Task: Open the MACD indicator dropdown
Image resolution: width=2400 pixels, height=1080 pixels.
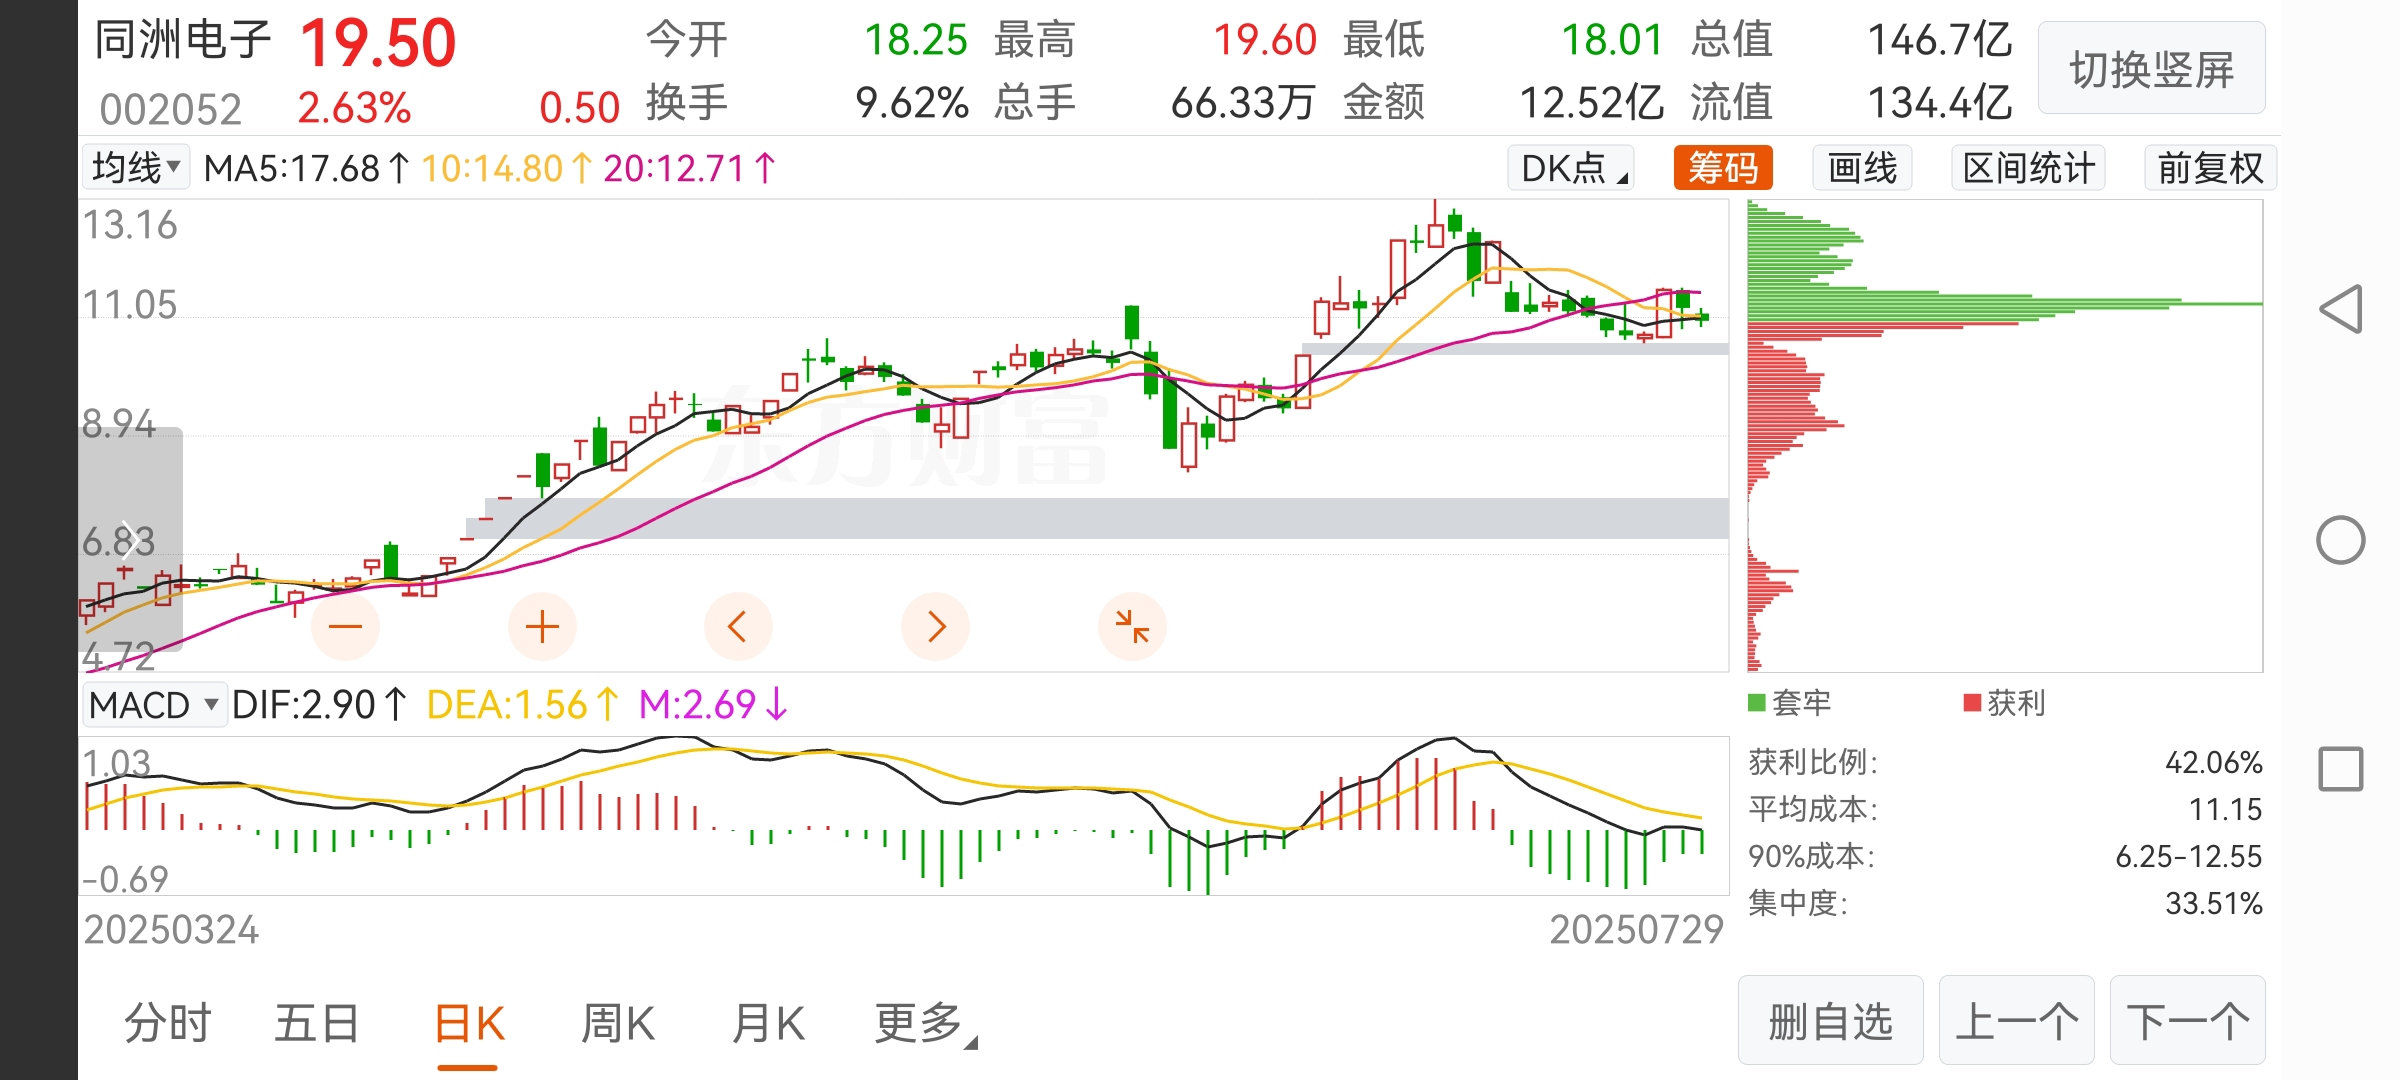Action: pyautogui.click(x=154, y=705)
